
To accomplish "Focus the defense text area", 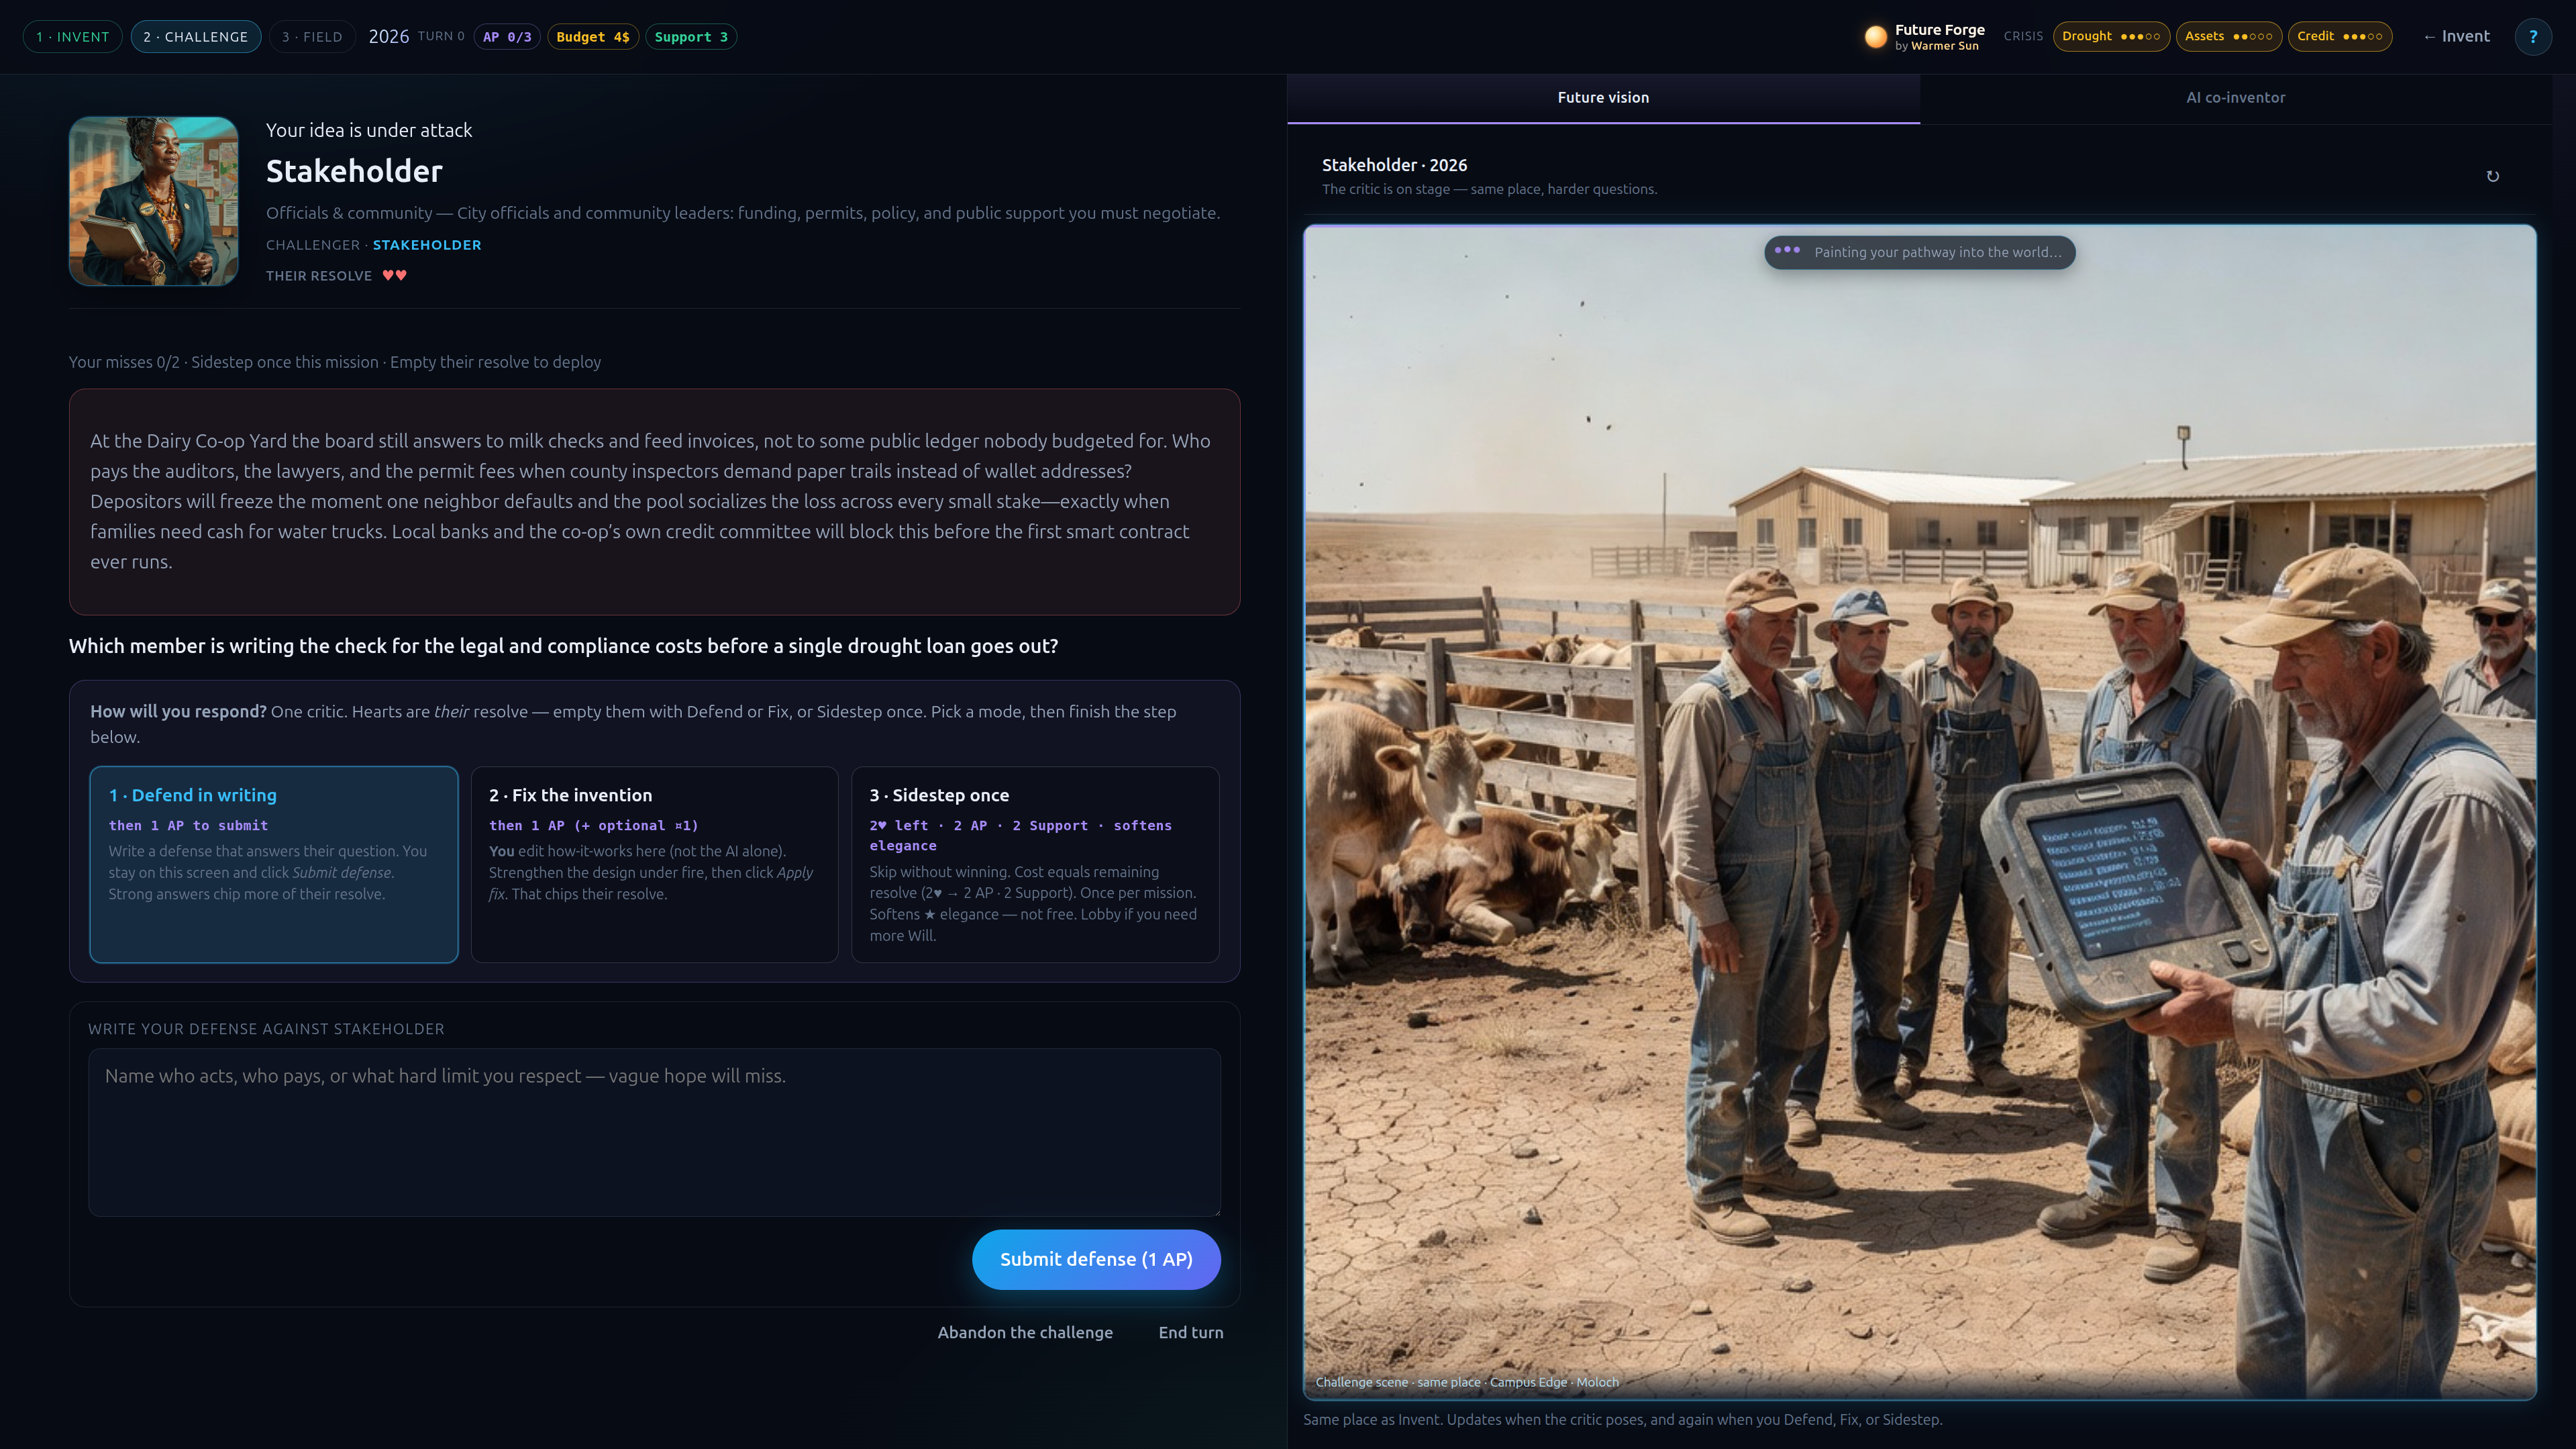I will tap(654, 1132).
